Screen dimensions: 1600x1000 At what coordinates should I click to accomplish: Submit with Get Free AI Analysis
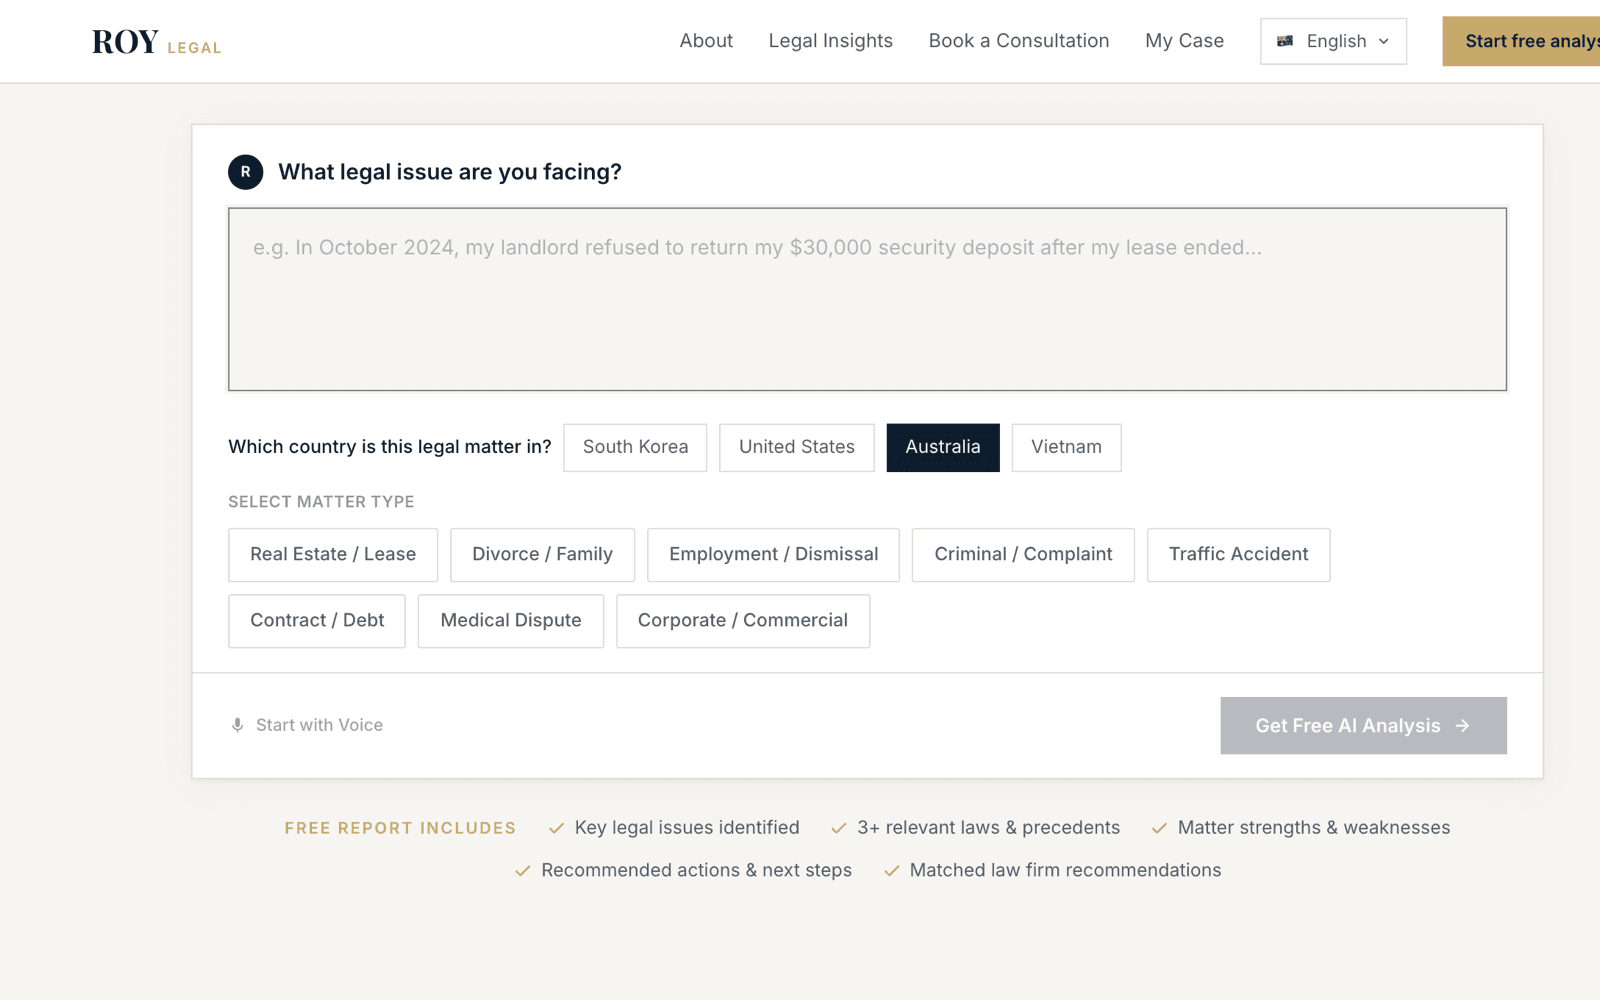1363,726
